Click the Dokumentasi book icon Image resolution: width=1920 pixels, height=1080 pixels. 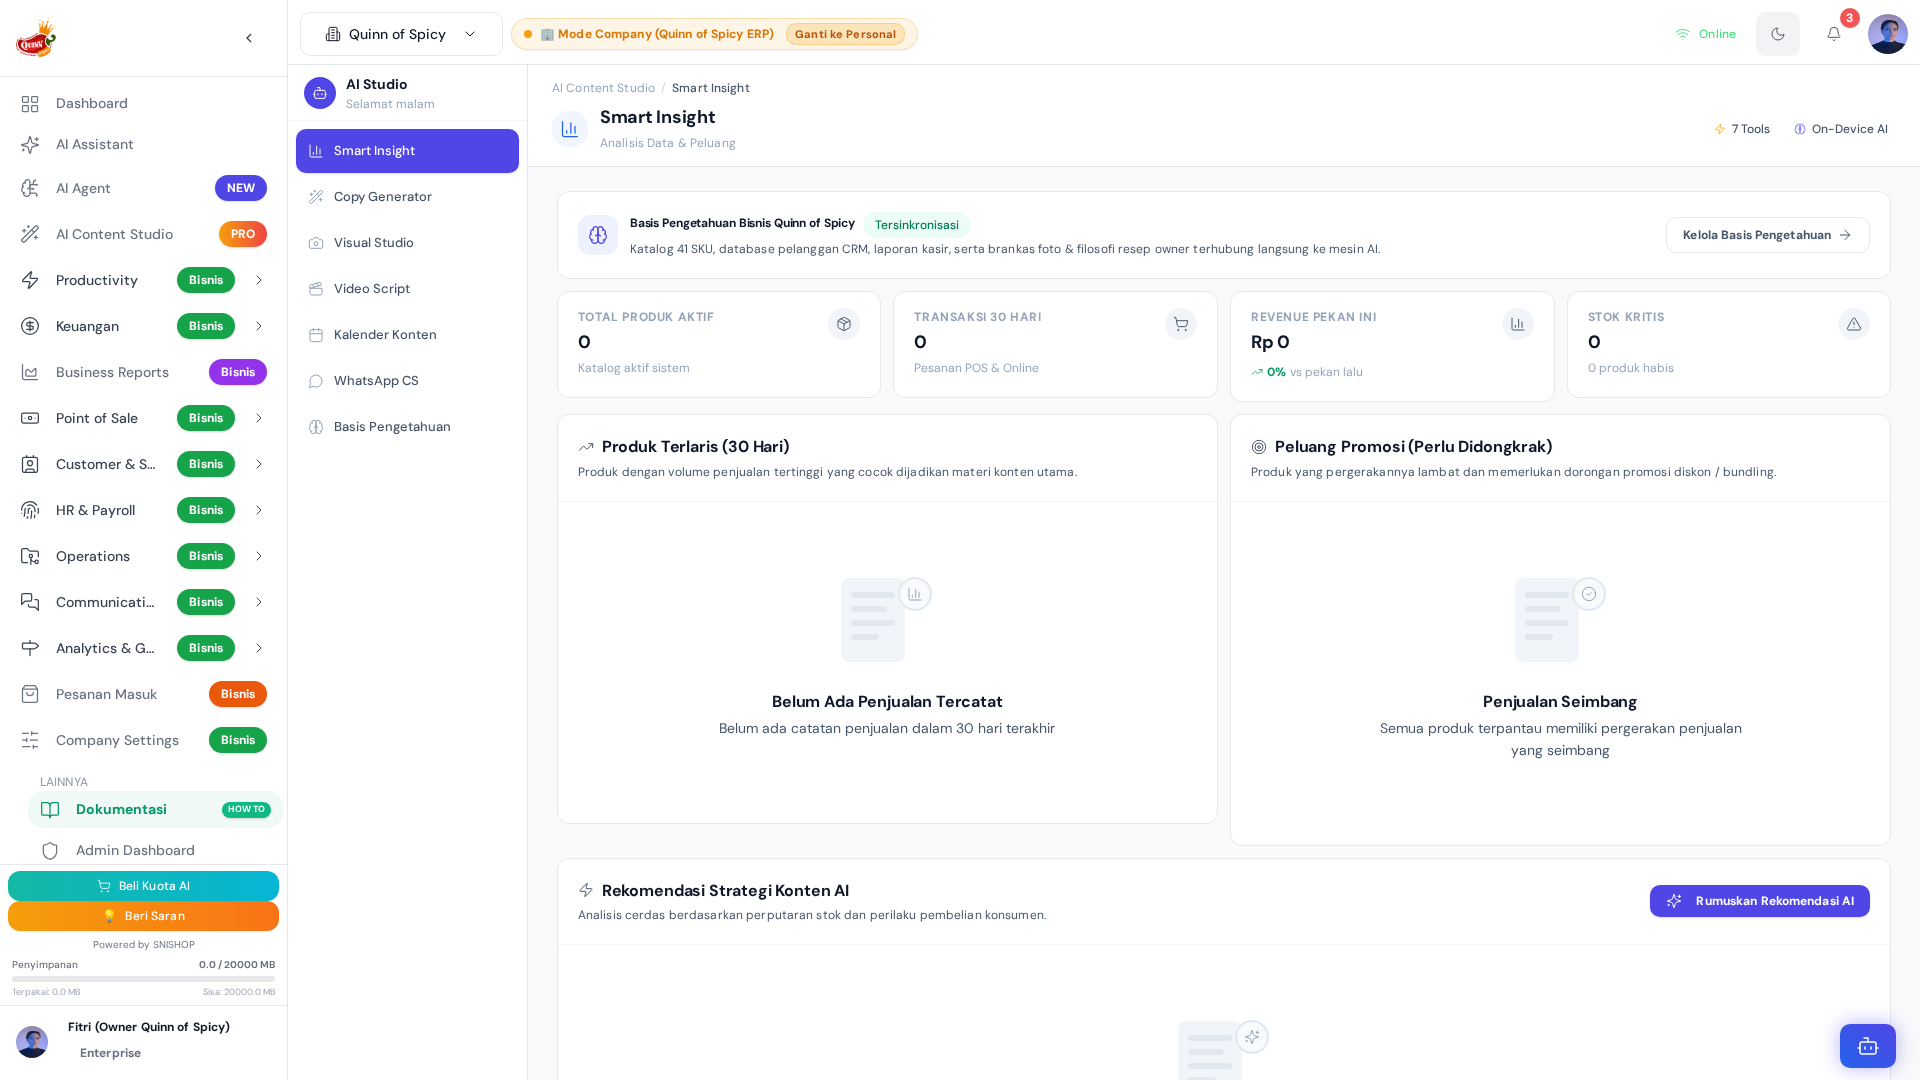[50, 810]
